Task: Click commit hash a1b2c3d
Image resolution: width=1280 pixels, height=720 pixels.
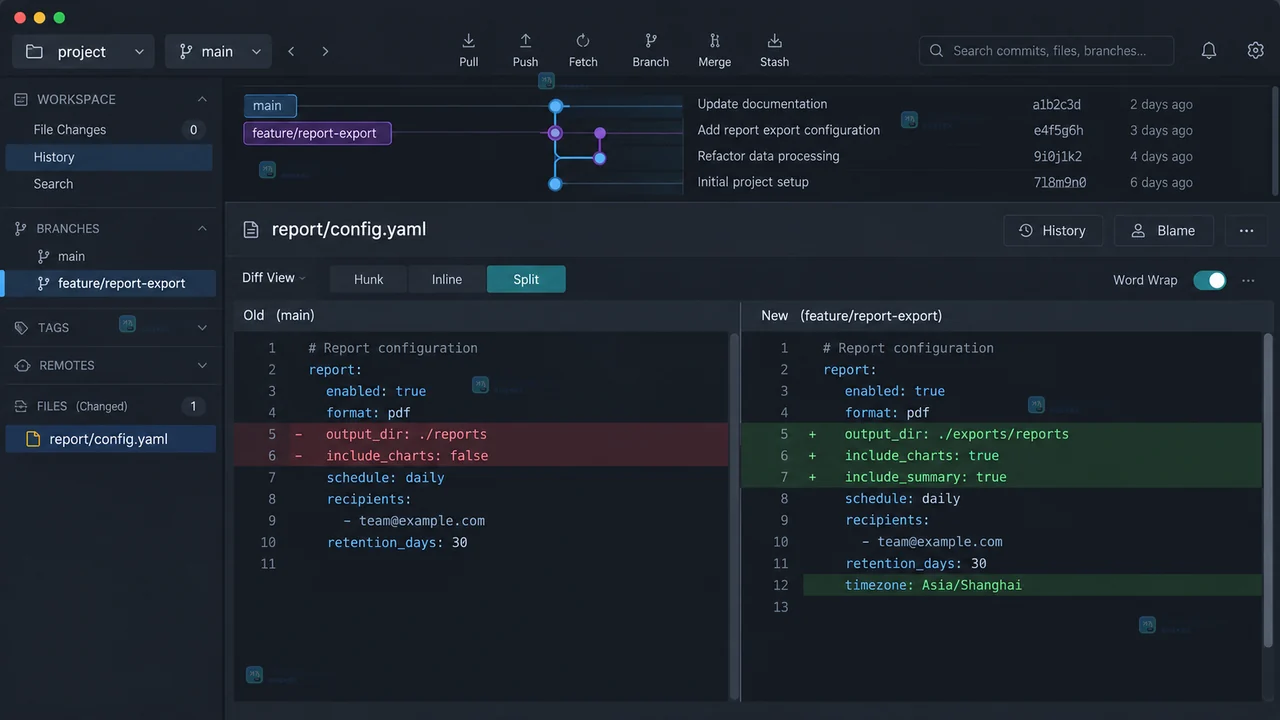Action: [x=1057, y=105]
